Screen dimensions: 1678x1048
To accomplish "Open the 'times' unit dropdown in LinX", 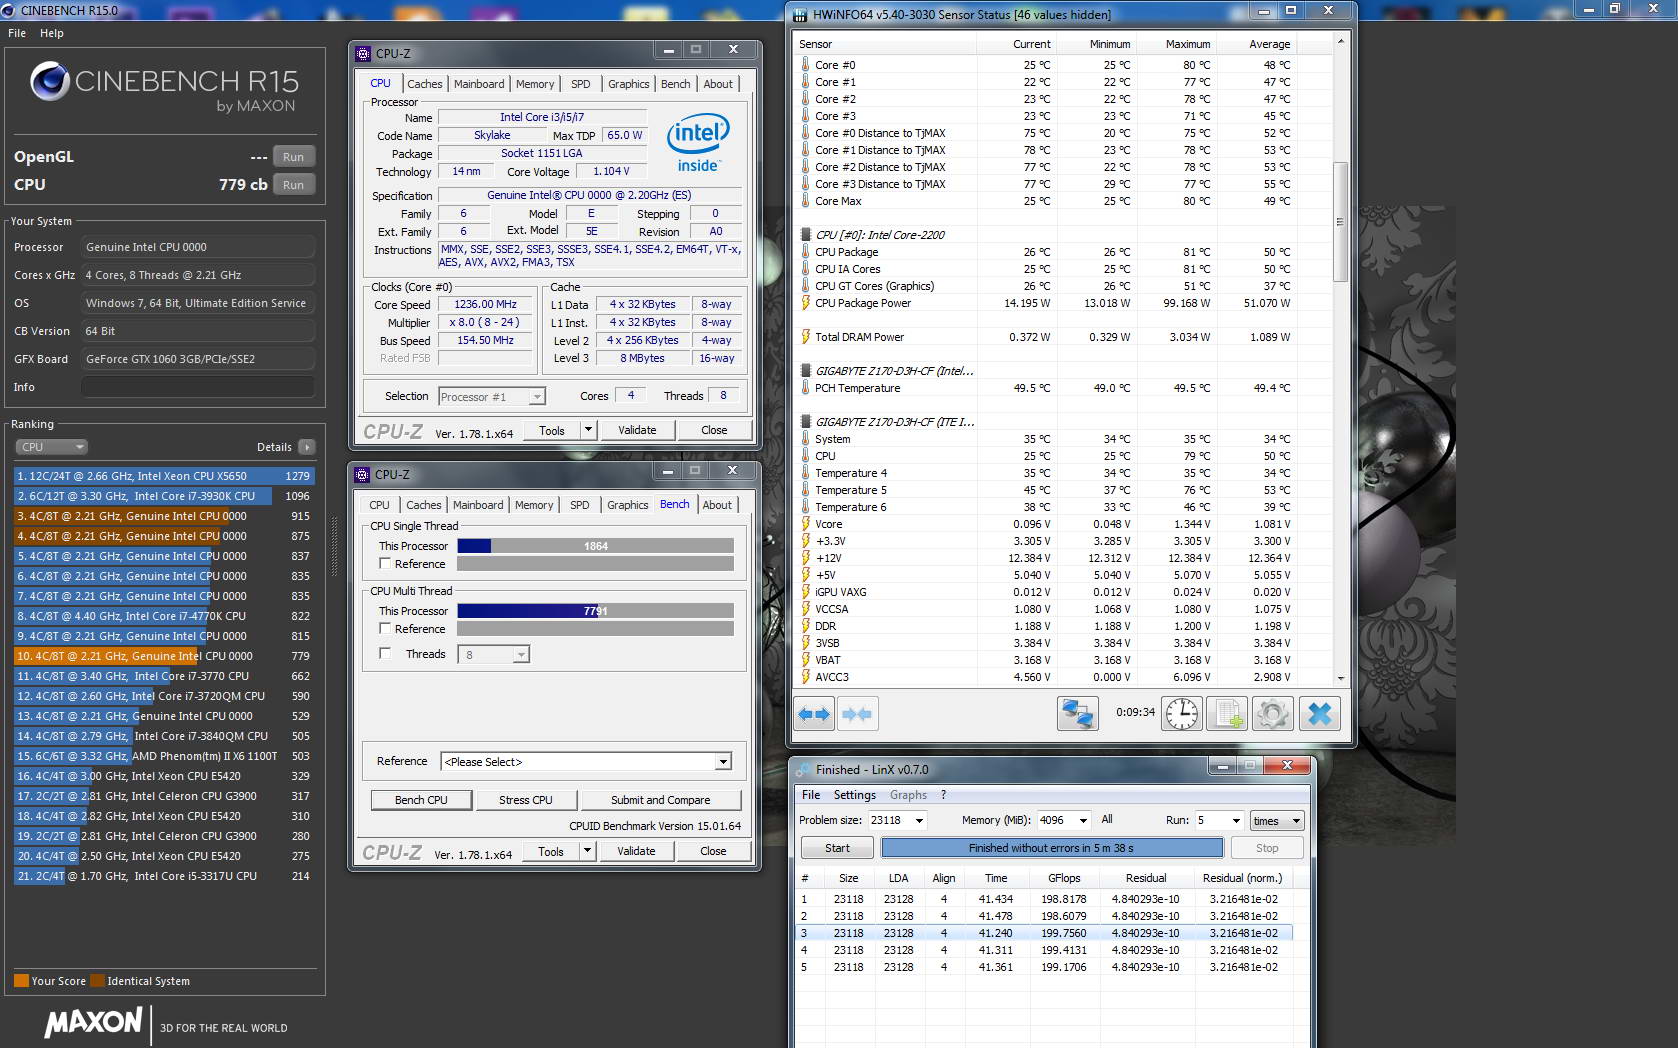I will point(1277,821).
